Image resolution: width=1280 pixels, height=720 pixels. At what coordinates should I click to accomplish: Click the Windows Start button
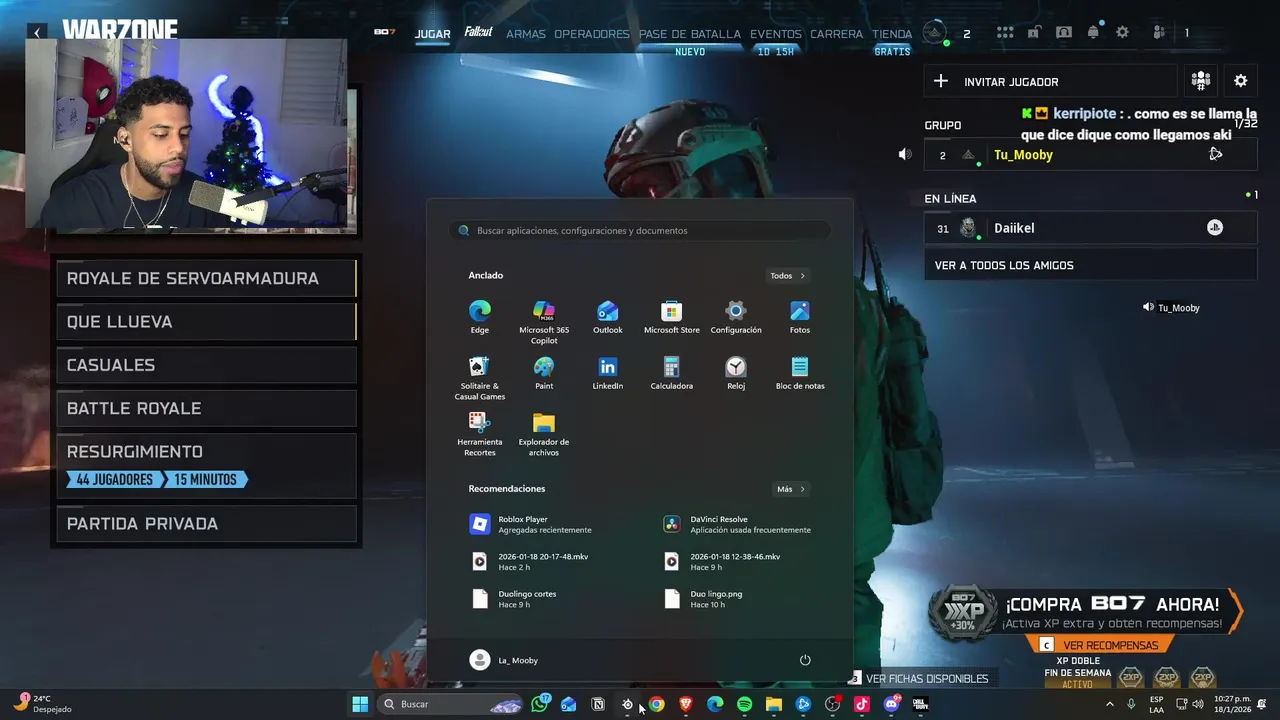pos(360,704)
